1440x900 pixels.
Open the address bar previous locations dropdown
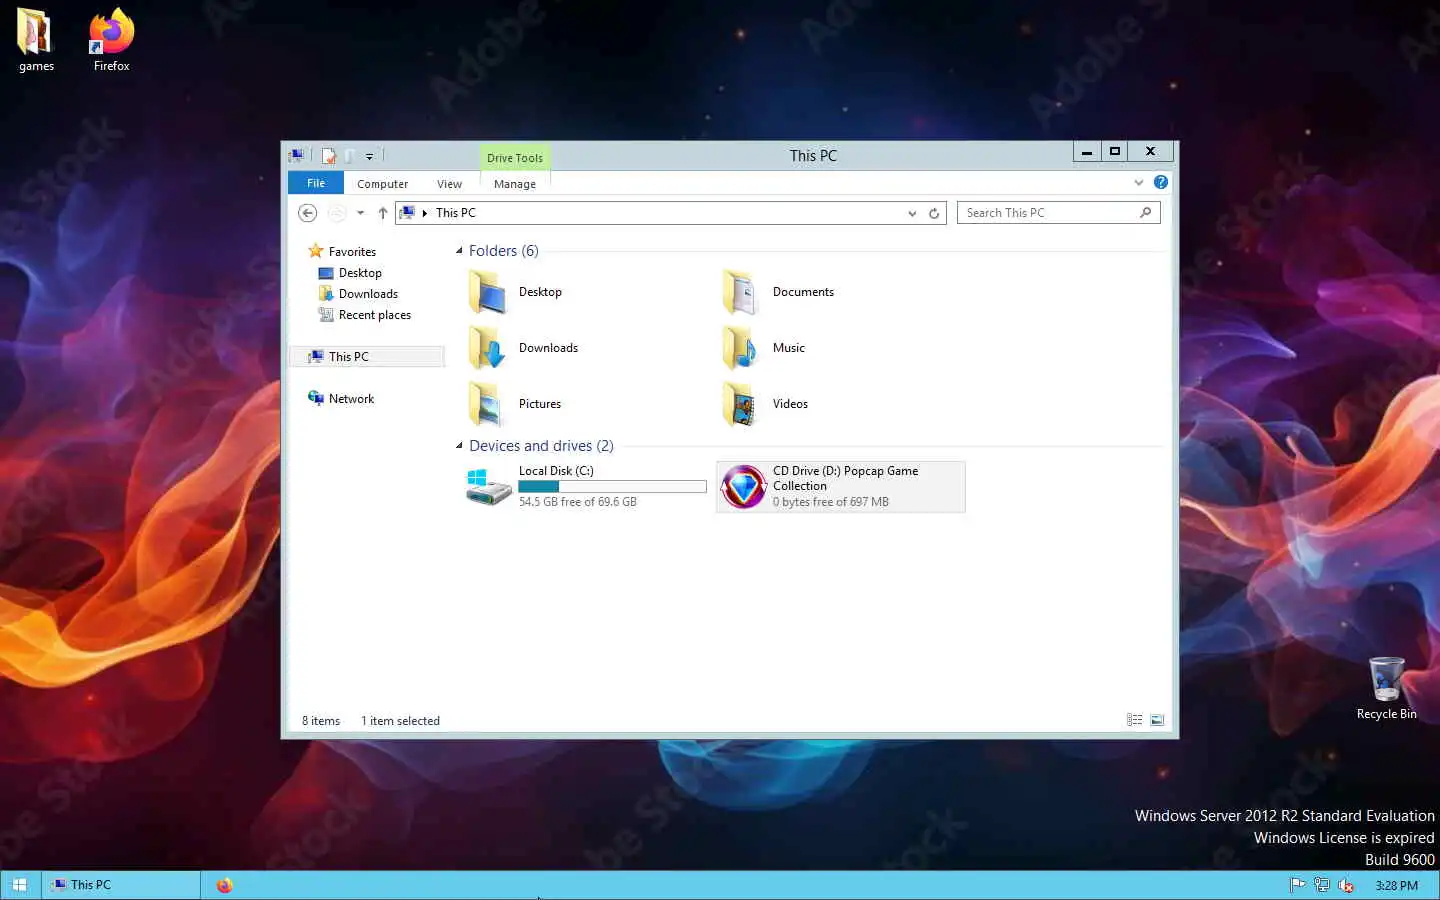(x=912, y=213)
